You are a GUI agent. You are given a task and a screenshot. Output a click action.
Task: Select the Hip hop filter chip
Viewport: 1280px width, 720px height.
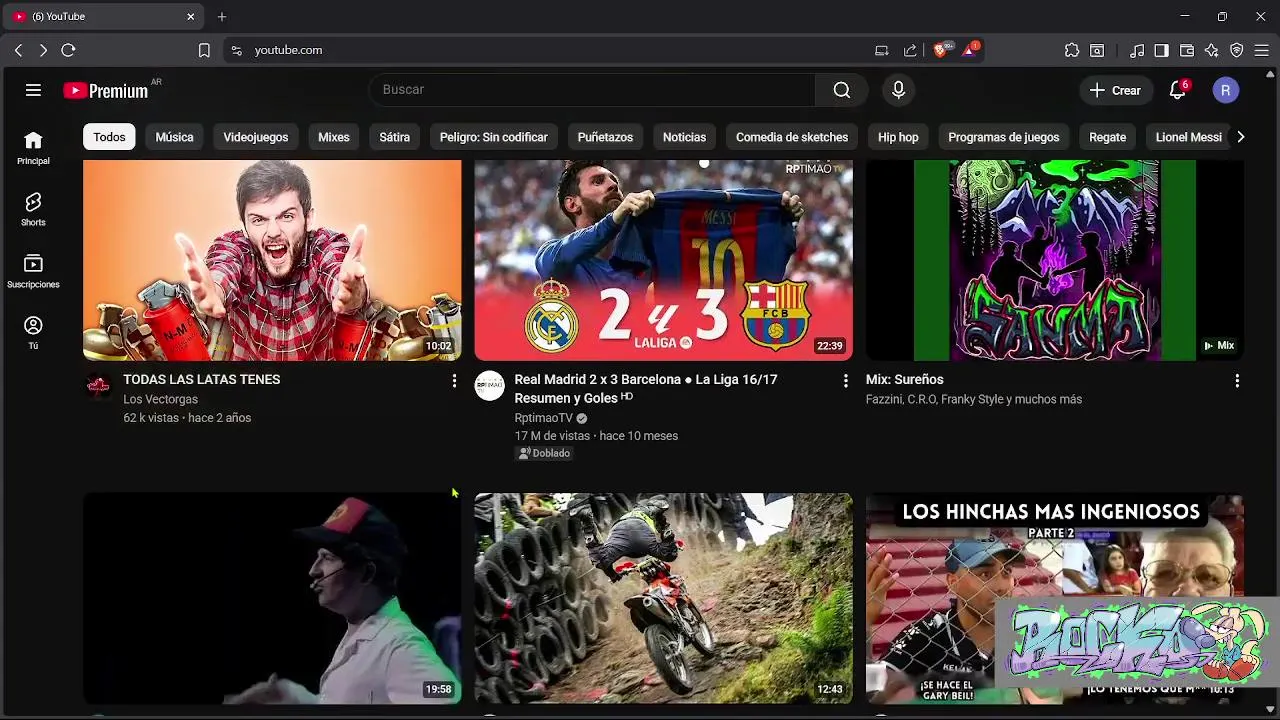point(898,137)
